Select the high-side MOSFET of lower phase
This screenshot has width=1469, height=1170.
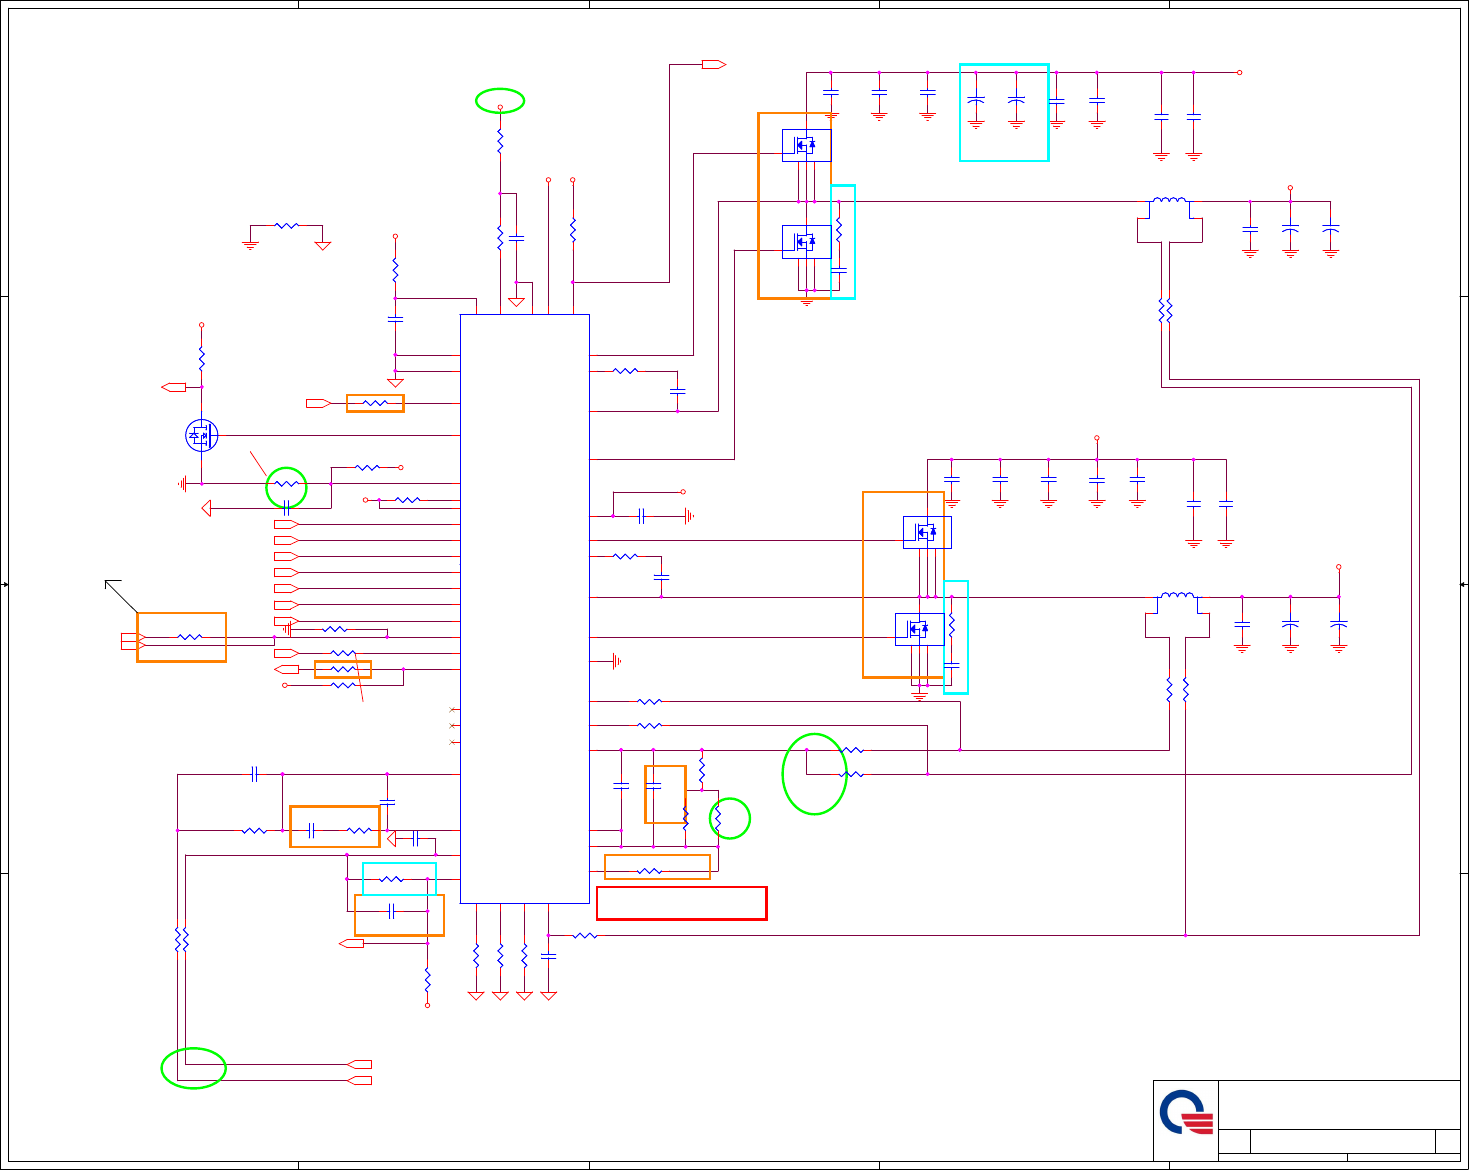pos(927,532)
